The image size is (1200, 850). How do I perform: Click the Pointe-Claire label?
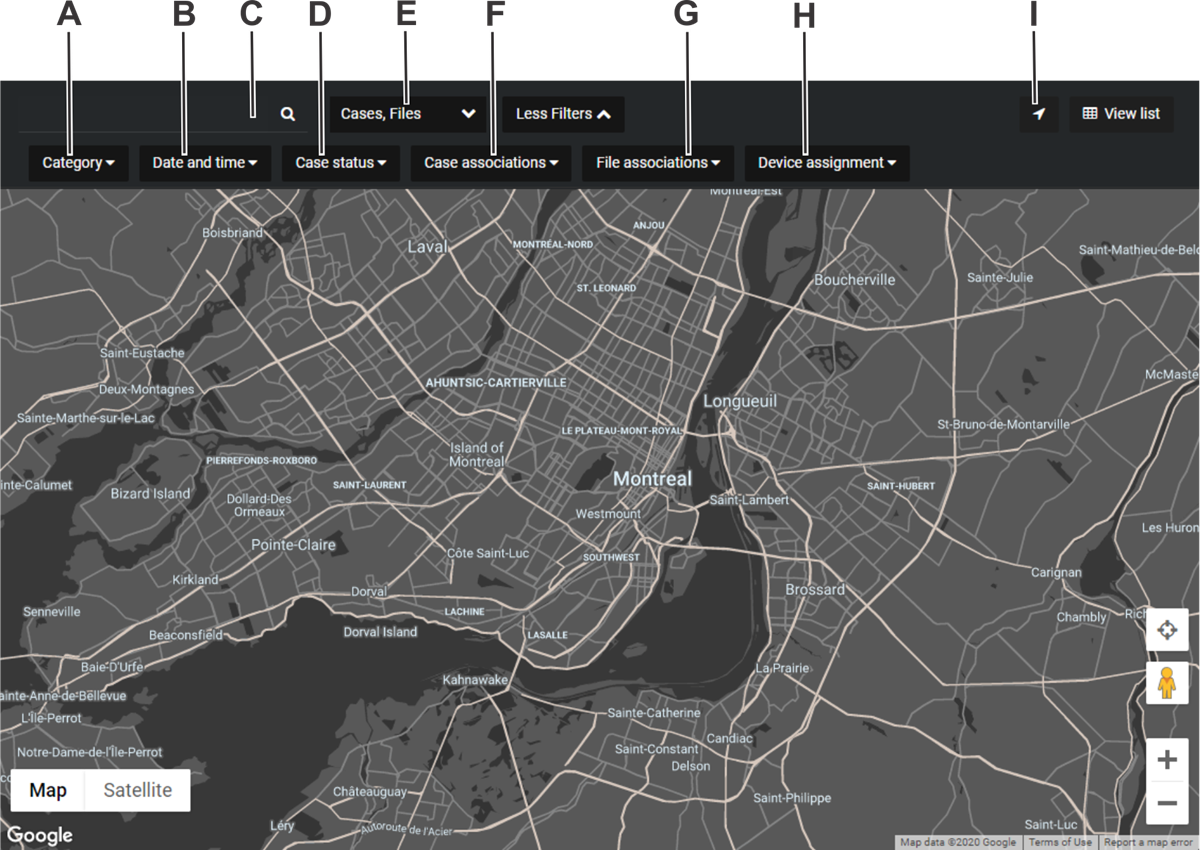[x=293, y=545]
